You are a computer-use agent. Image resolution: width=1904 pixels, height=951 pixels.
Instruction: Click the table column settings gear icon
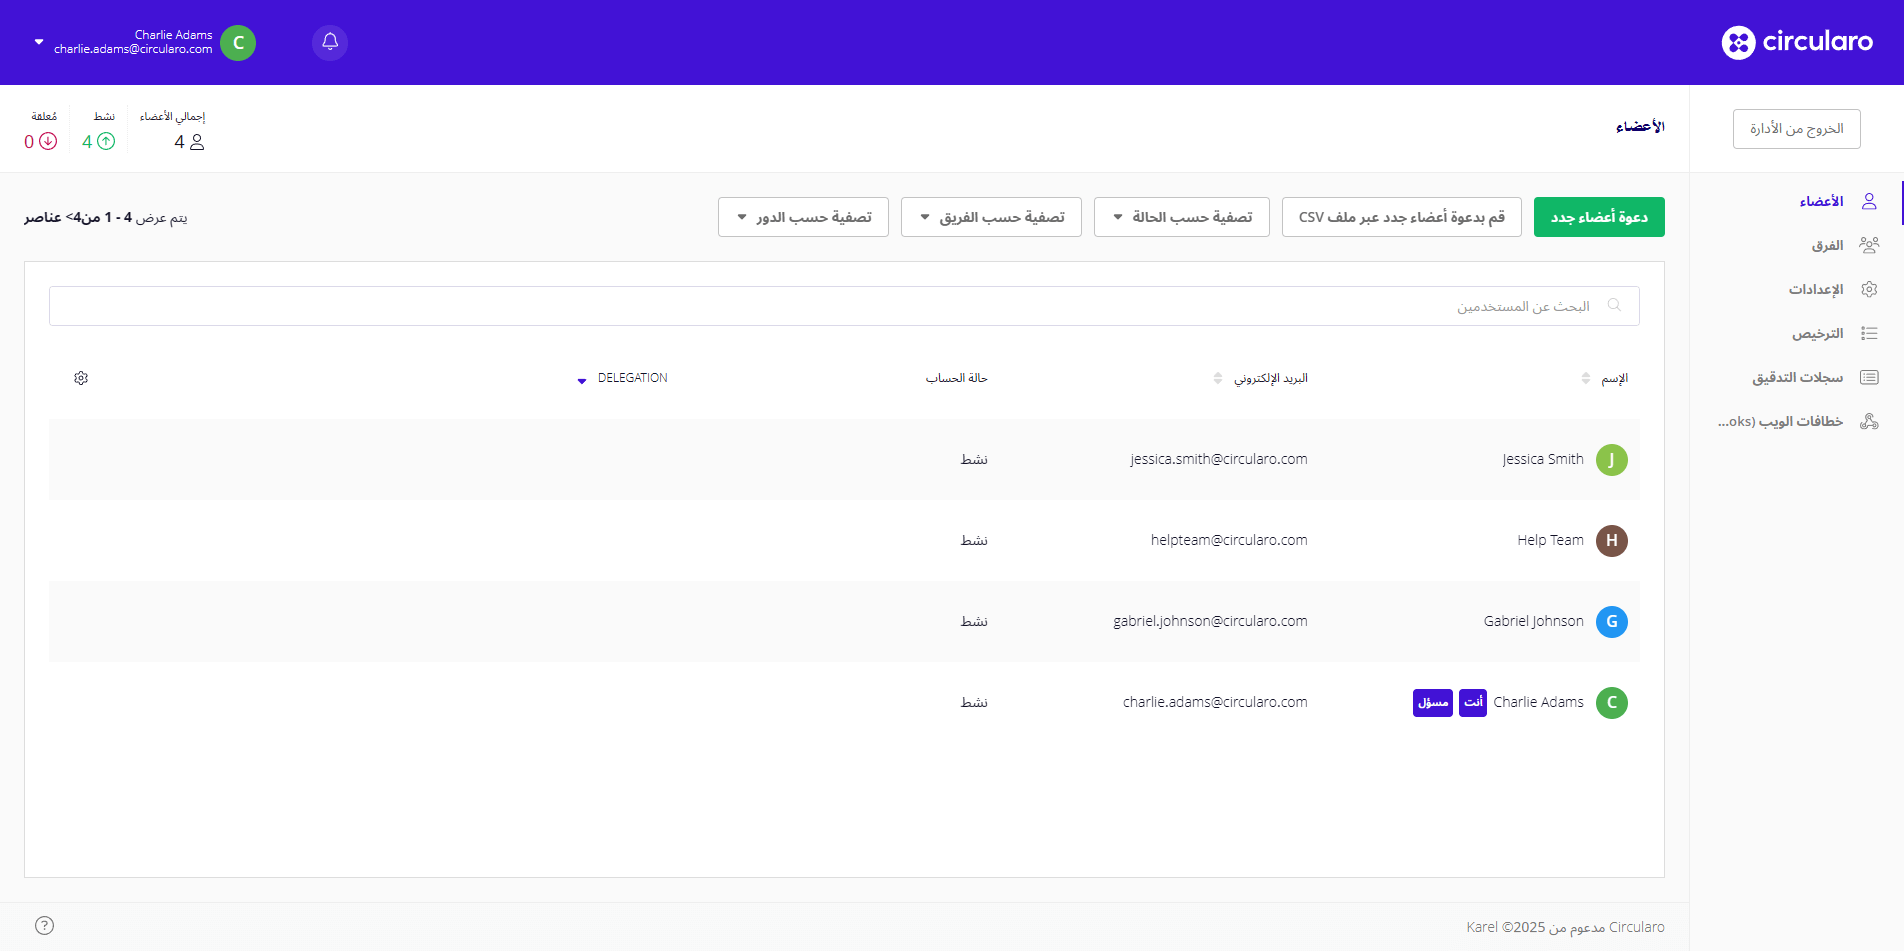pyautogui.click(x=81, y=378)
